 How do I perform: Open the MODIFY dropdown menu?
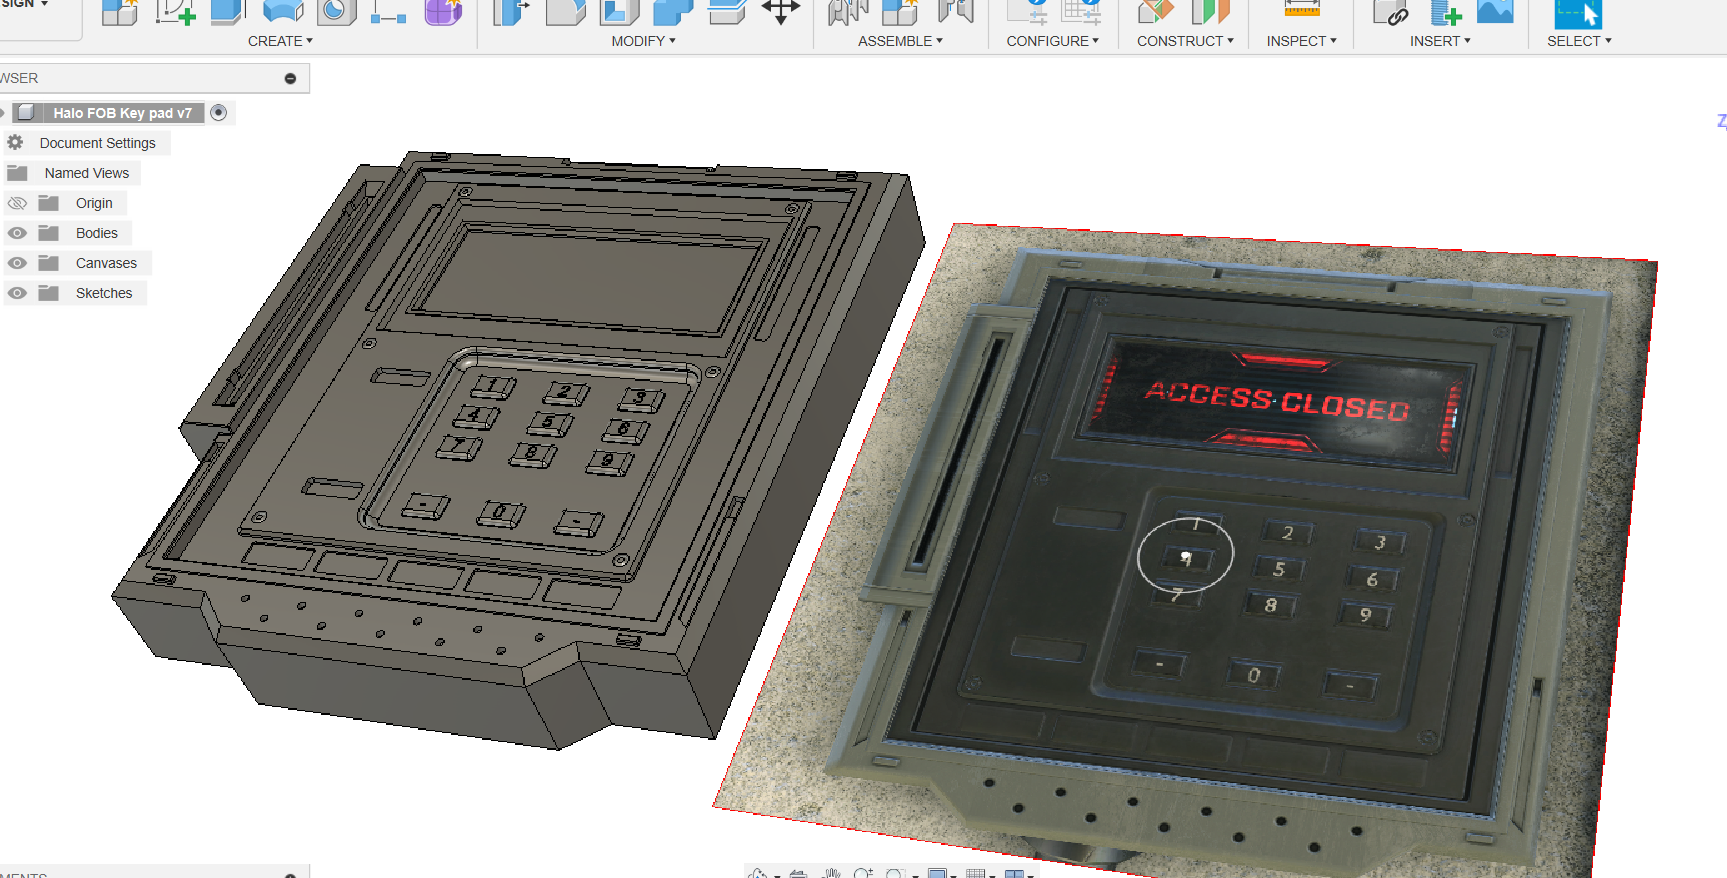tap(644, 41)
